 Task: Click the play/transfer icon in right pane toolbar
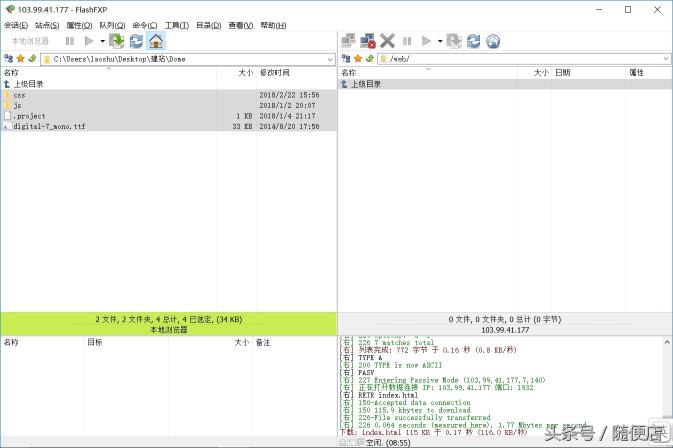(x=427, y=41)
